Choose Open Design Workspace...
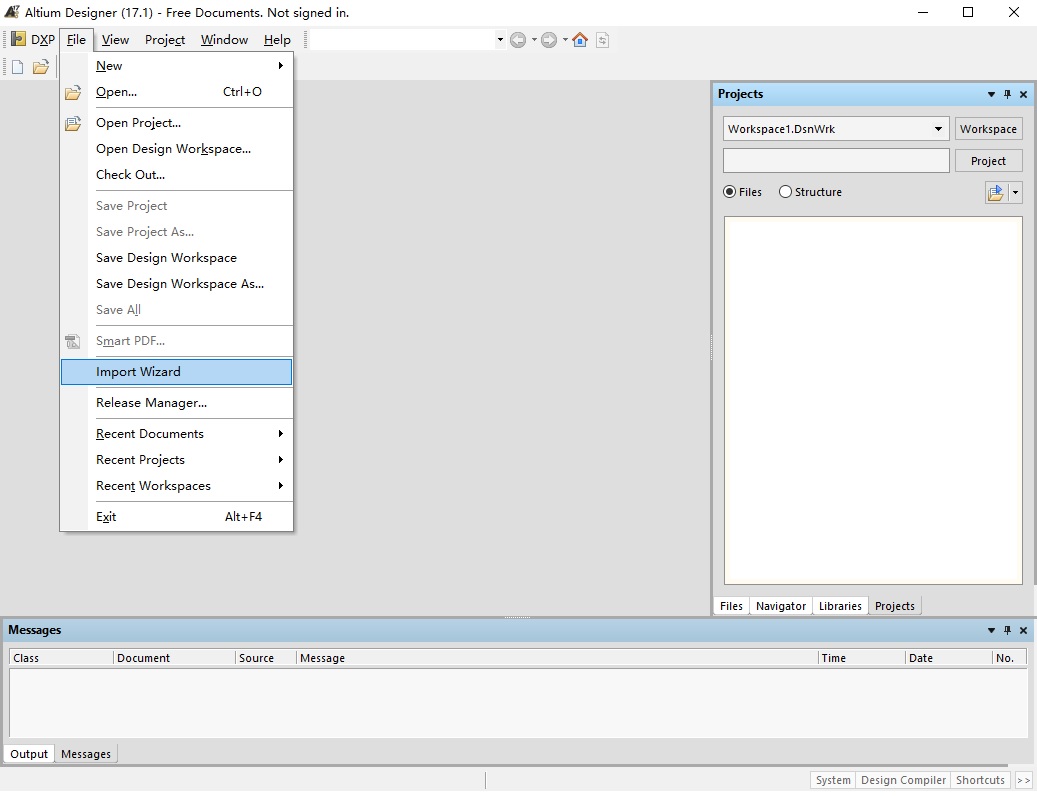The height and width of the screenshot is (796, 1037). click(177, 149)
